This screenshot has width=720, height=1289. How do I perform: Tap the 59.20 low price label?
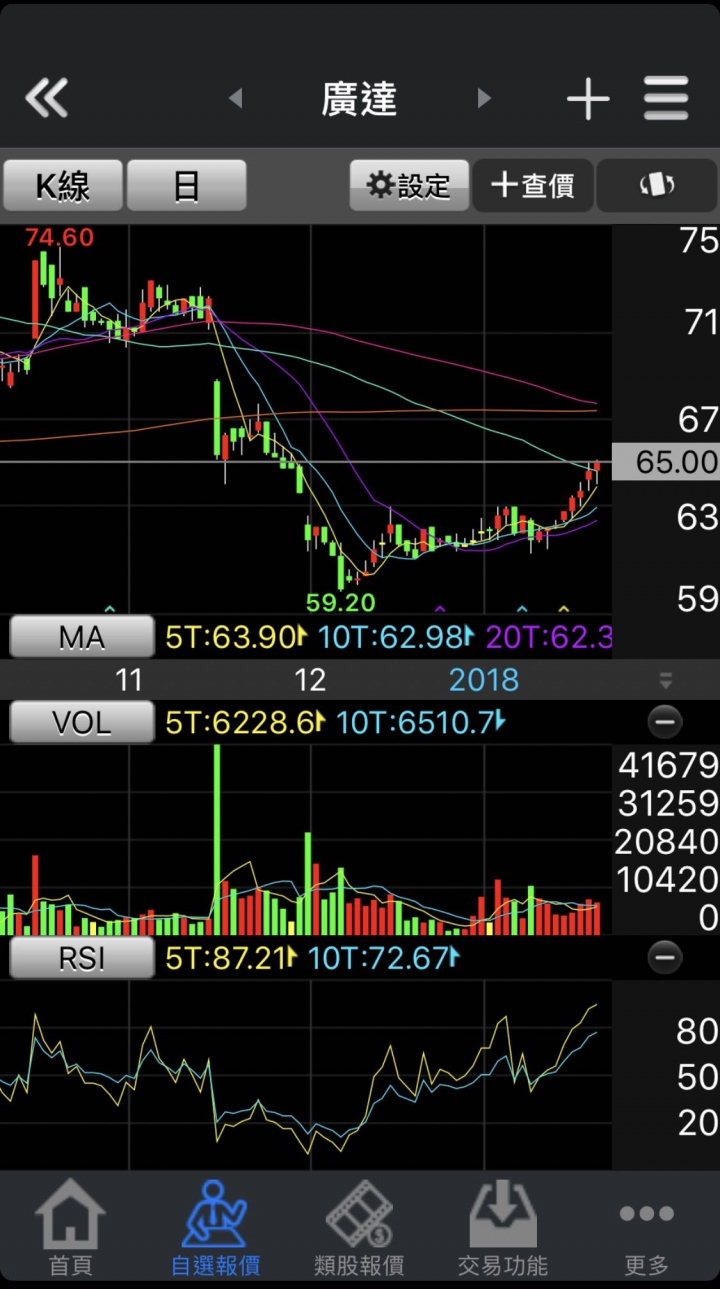[x=339, y=601]
